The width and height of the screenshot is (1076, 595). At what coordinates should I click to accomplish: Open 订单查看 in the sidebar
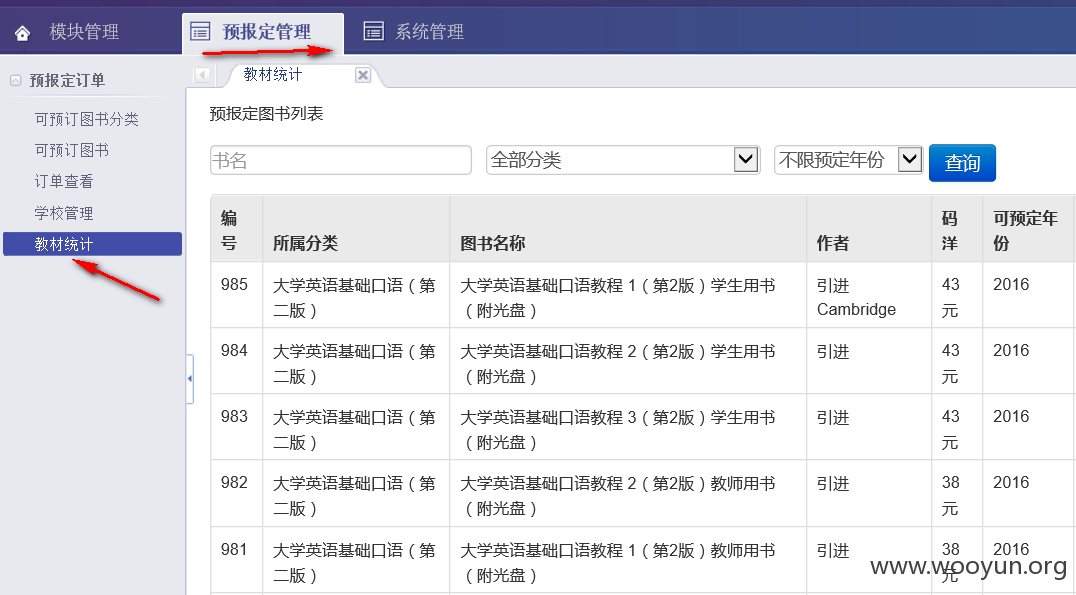[64, 181]
